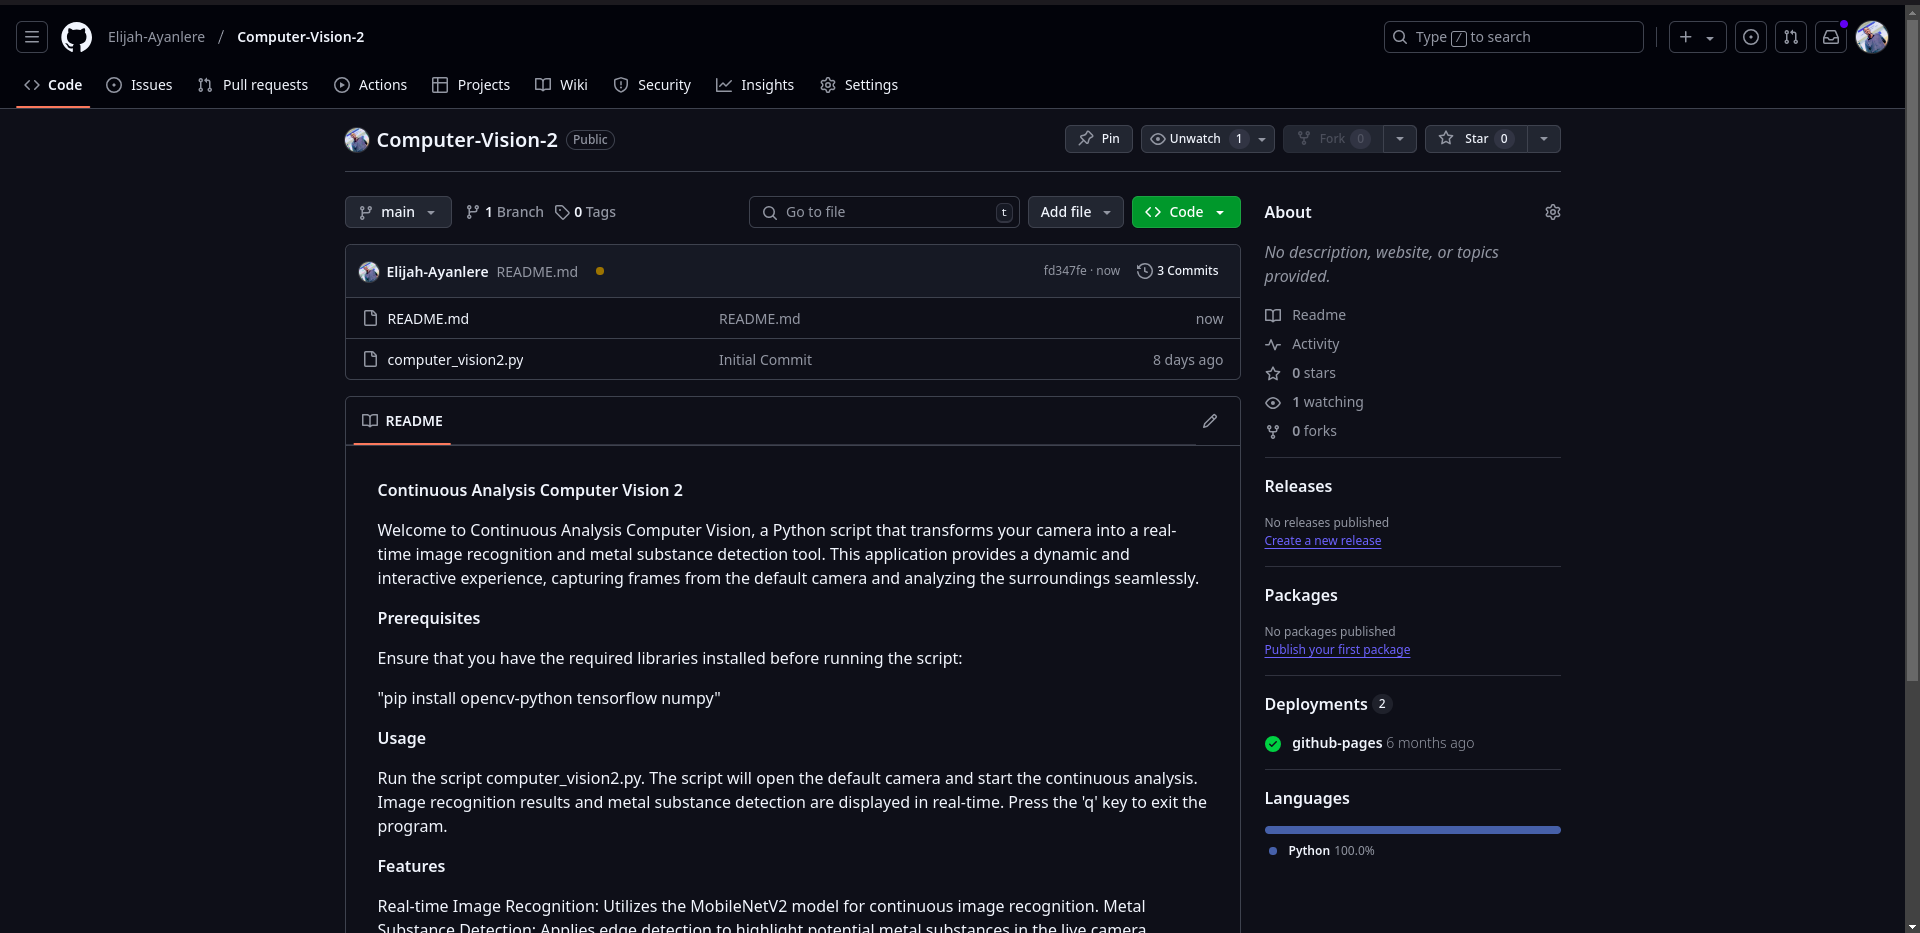This screenshot has width=1920, height=933.
Task: Open the Projects tab
Action: pos(471,85)
